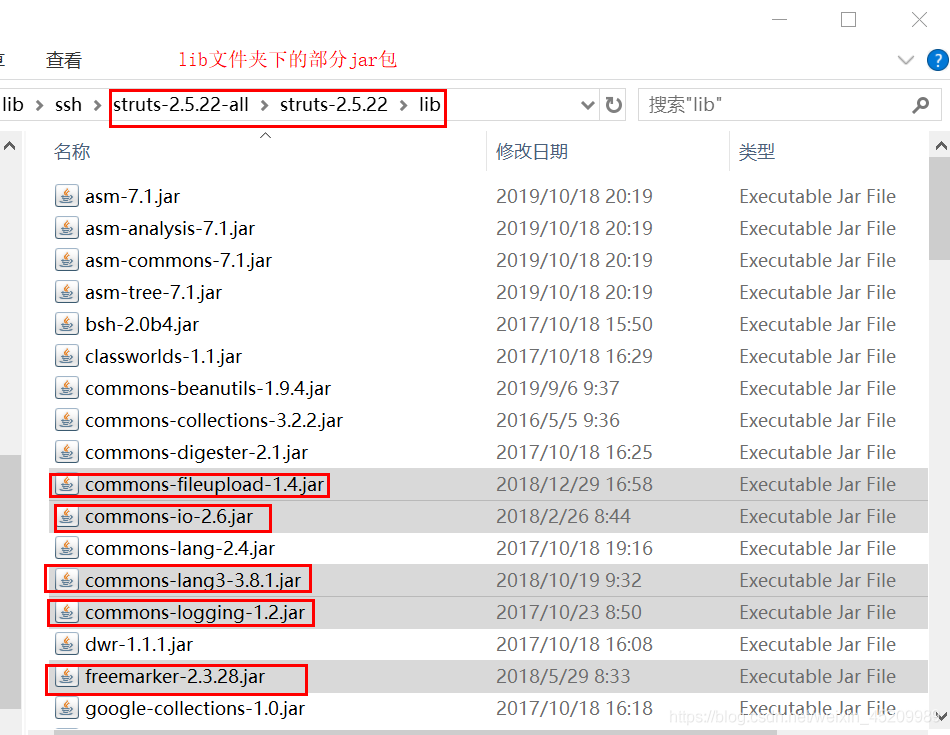Click the freemarker-2.3.28.jar jar icon
950x735 pixels.
click(x=66, y=677)
